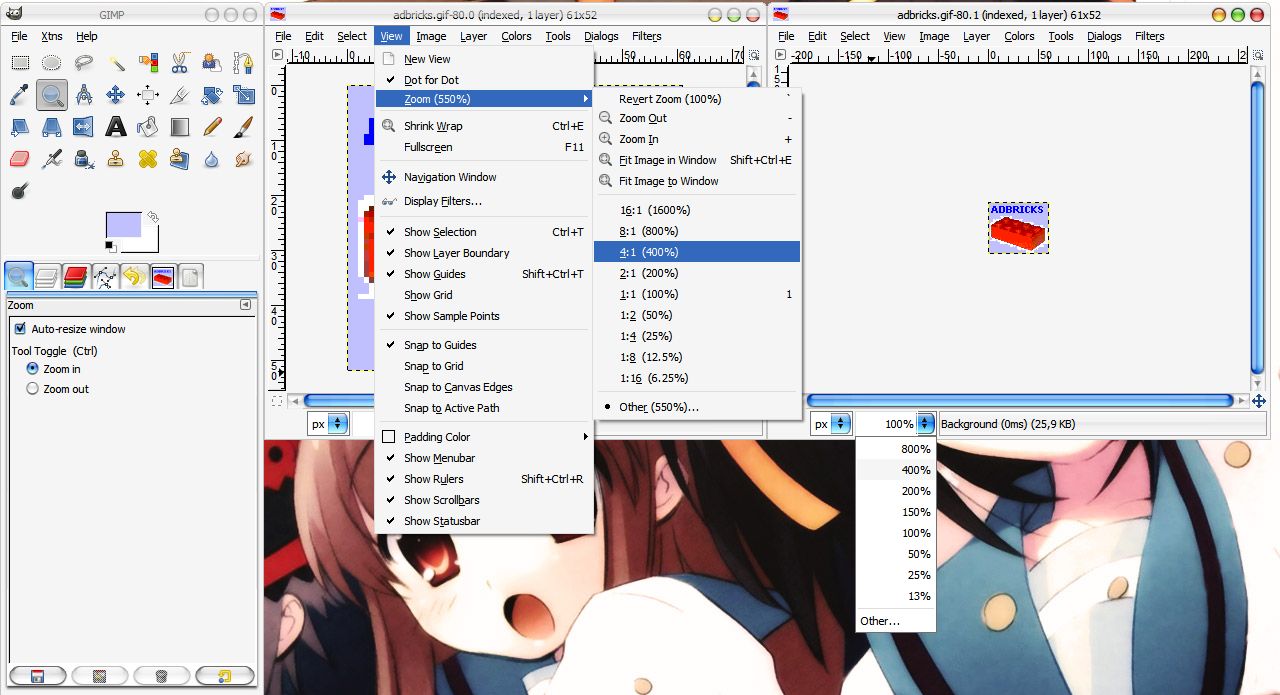This screenshot has width=1280, height=695.
Task: Choose 800% from zoom dropdown list
Action: [896, 449]
